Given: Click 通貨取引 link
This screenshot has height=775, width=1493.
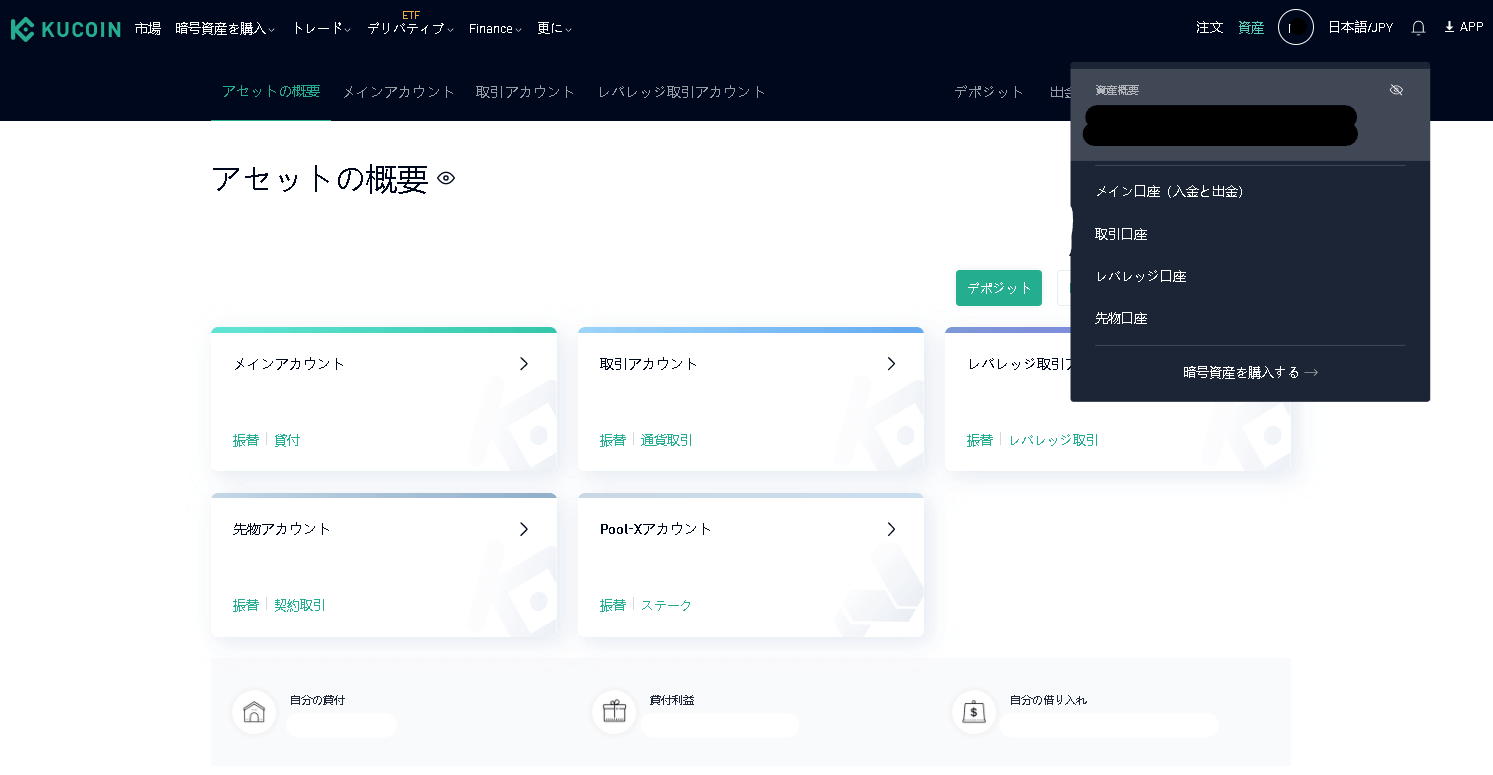Looking at the screenshot, I should [x=667, y=440].
